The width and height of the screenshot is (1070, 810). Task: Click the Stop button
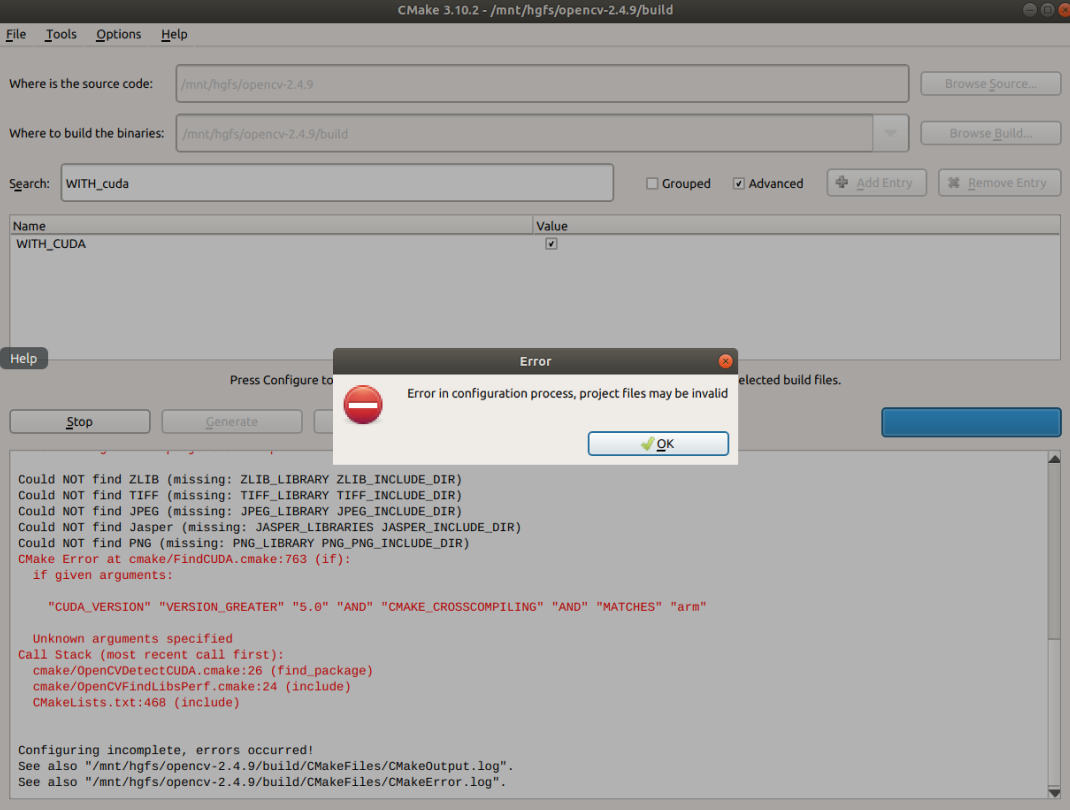pos(80,422)
